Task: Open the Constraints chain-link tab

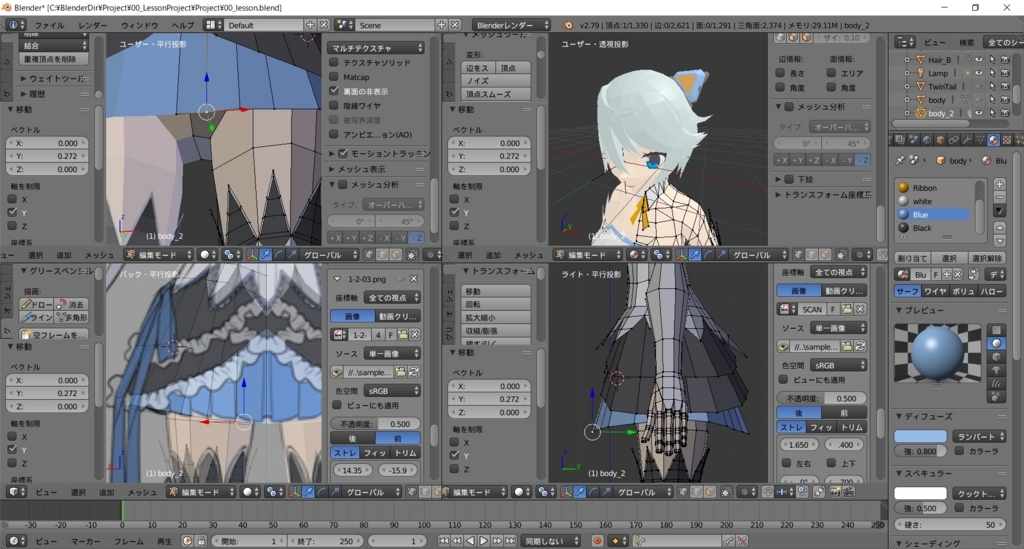Action: pos(953,140)
